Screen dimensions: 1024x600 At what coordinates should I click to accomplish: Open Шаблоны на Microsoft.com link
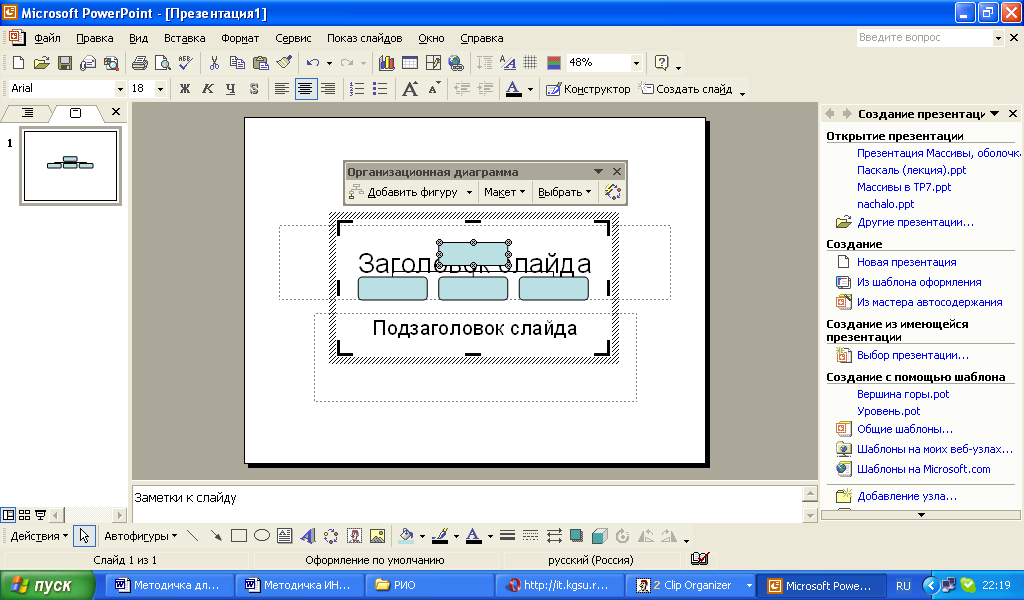pyautogui.click(x=923, y=469)
